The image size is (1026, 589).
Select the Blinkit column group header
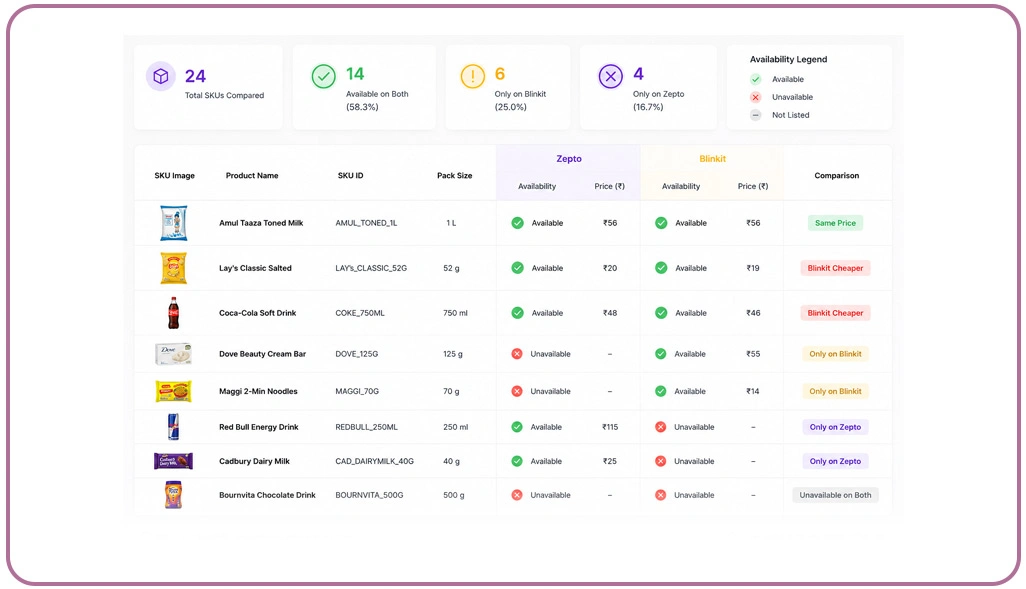click(x=713, y=159)
